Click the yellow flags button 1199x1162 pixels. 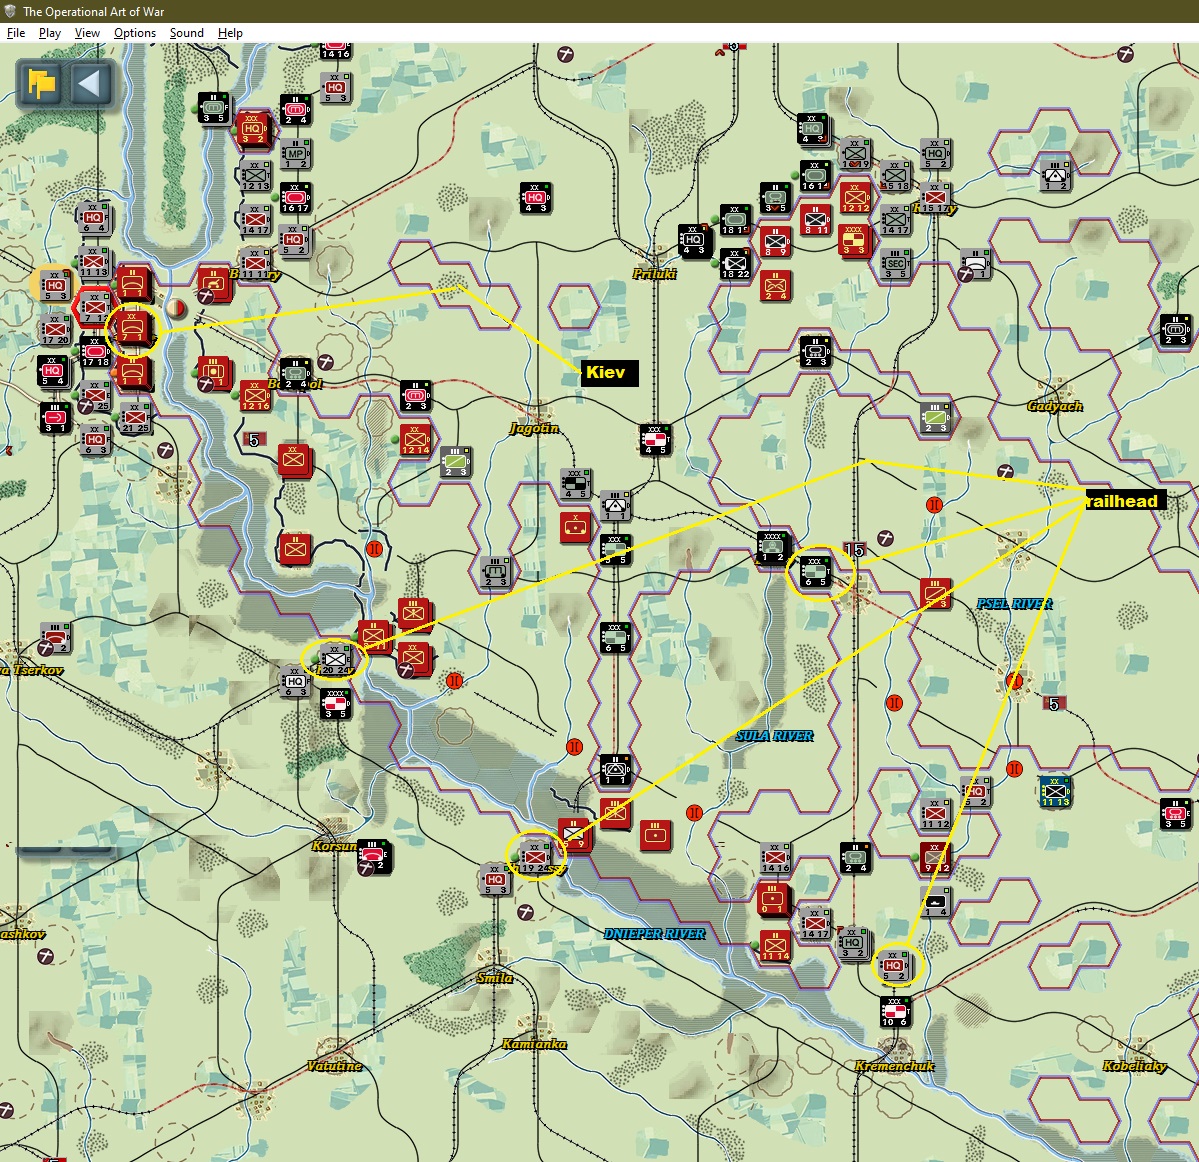pyautogui.click(x=41, y=84)
